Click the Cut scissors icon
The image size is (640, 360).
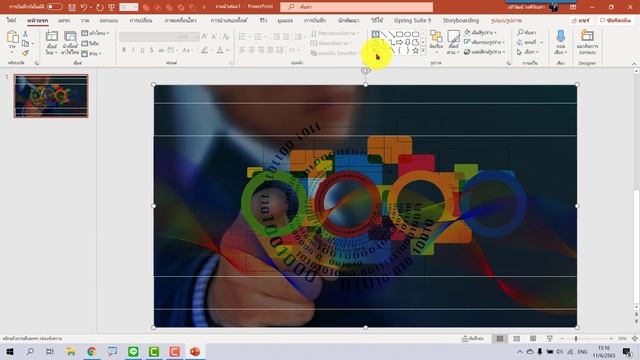click(x=25, y=34)
